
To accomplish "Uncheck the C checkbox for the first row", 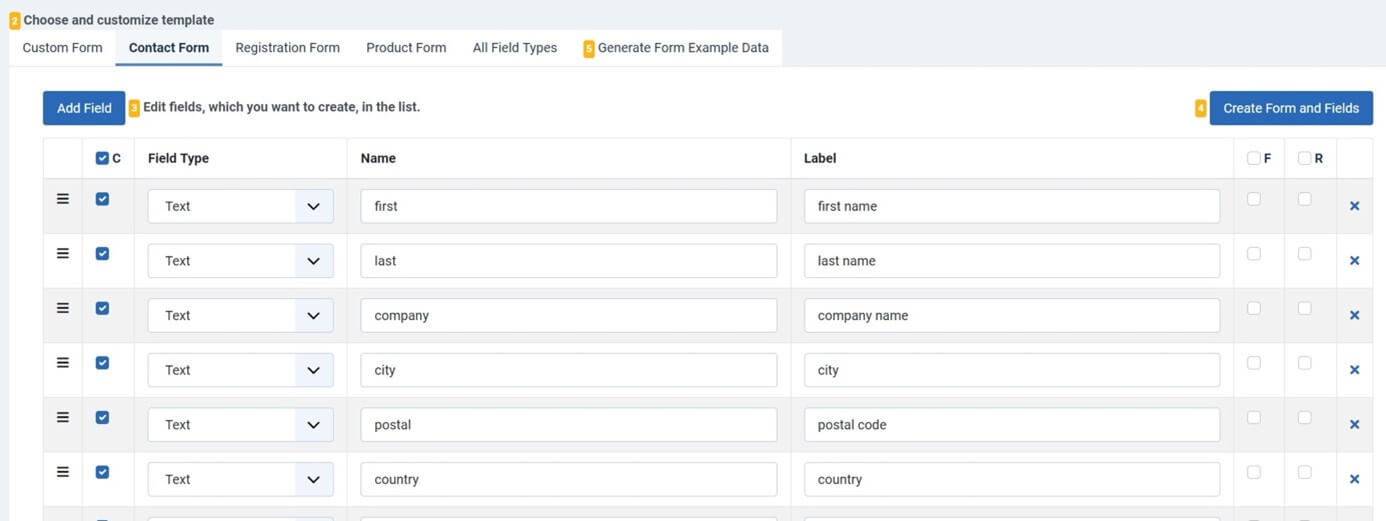I will [x=102, y=199].
